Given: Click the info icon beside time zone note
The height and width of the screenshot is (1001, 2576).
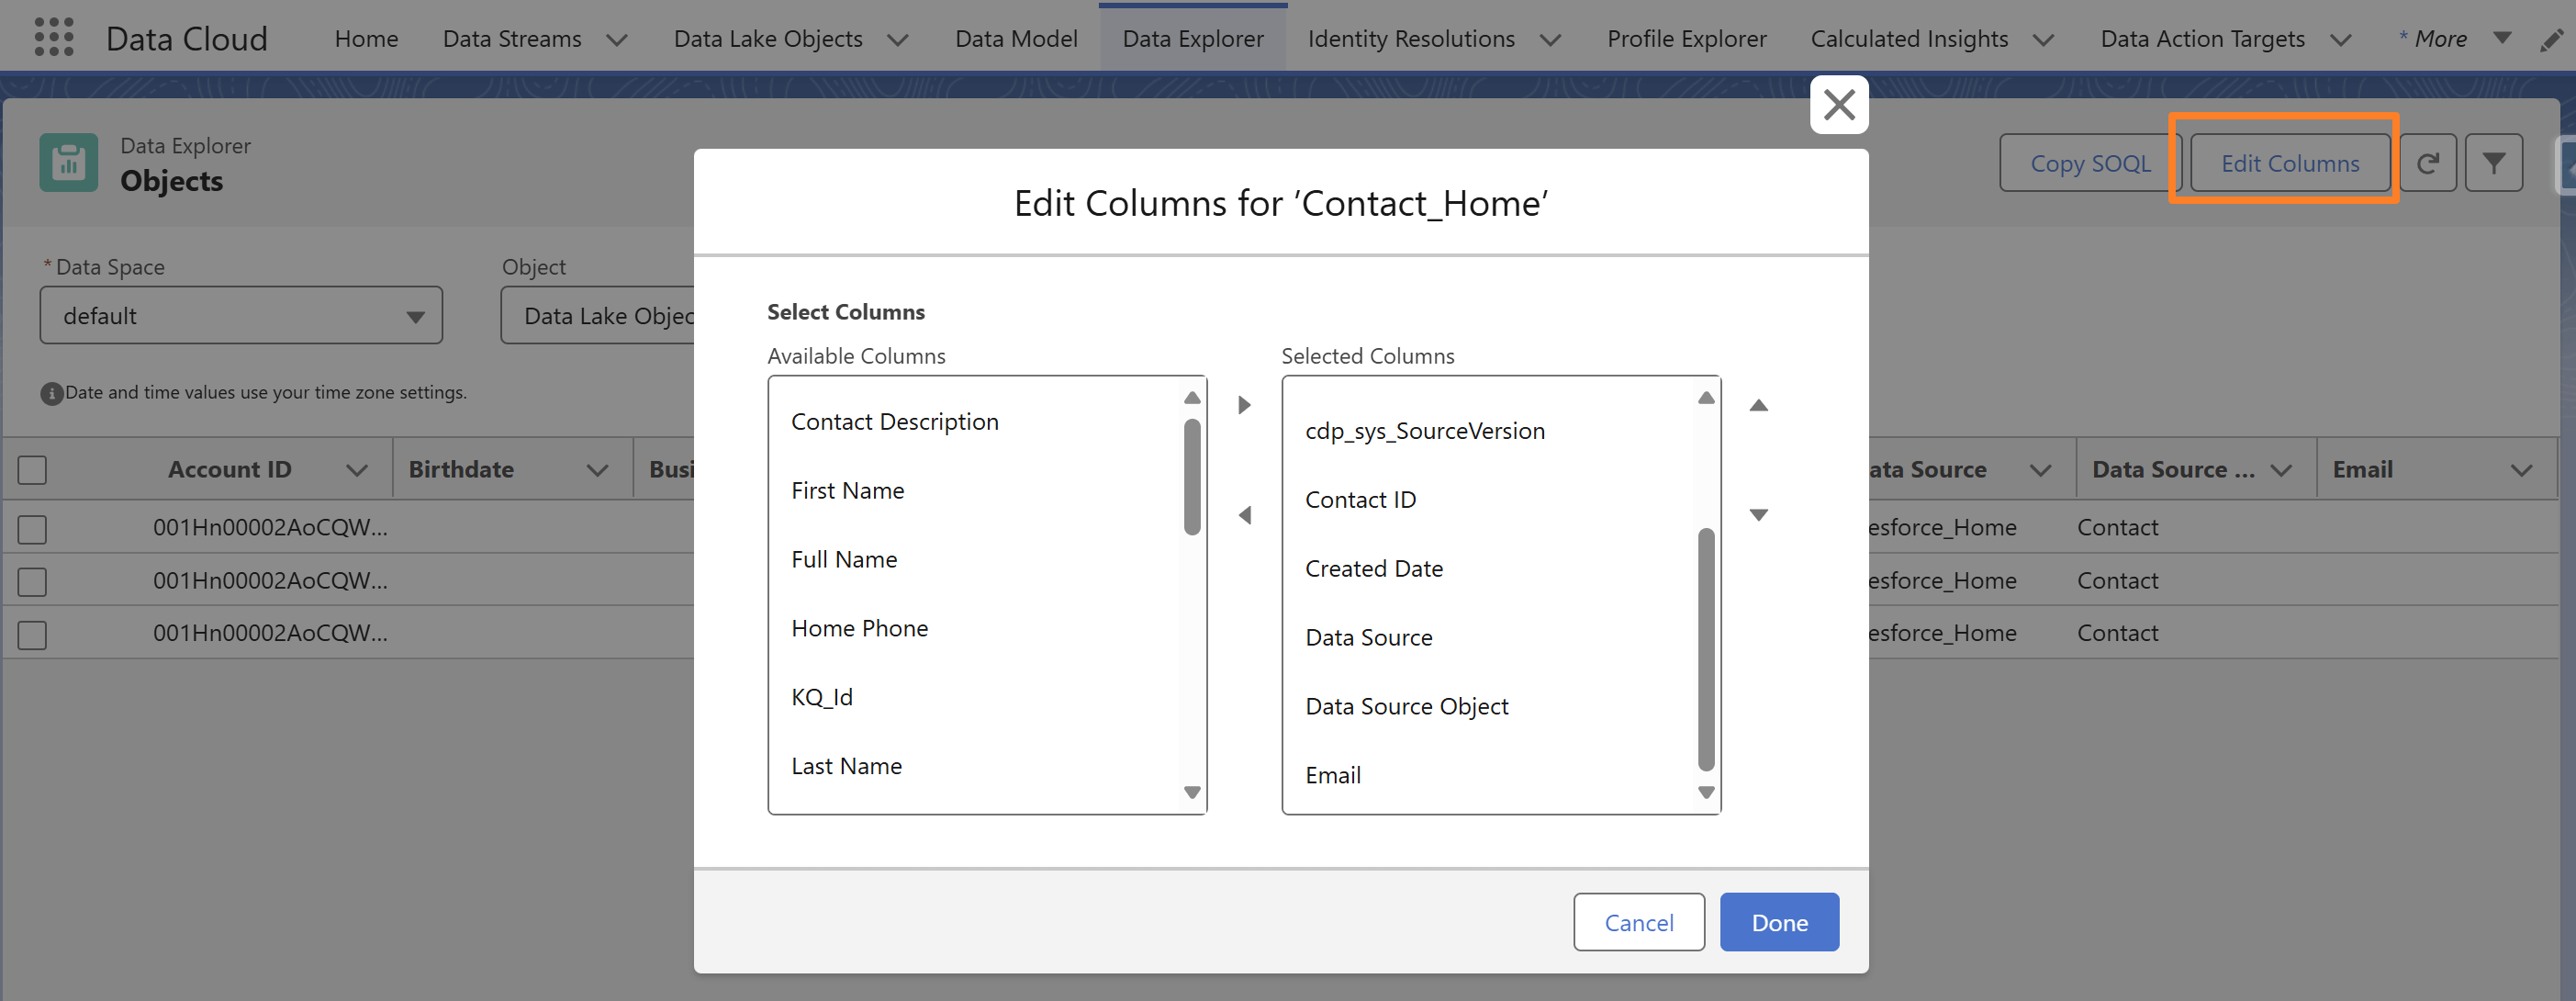Looking at the screenshot, I should tap(52, 394).
